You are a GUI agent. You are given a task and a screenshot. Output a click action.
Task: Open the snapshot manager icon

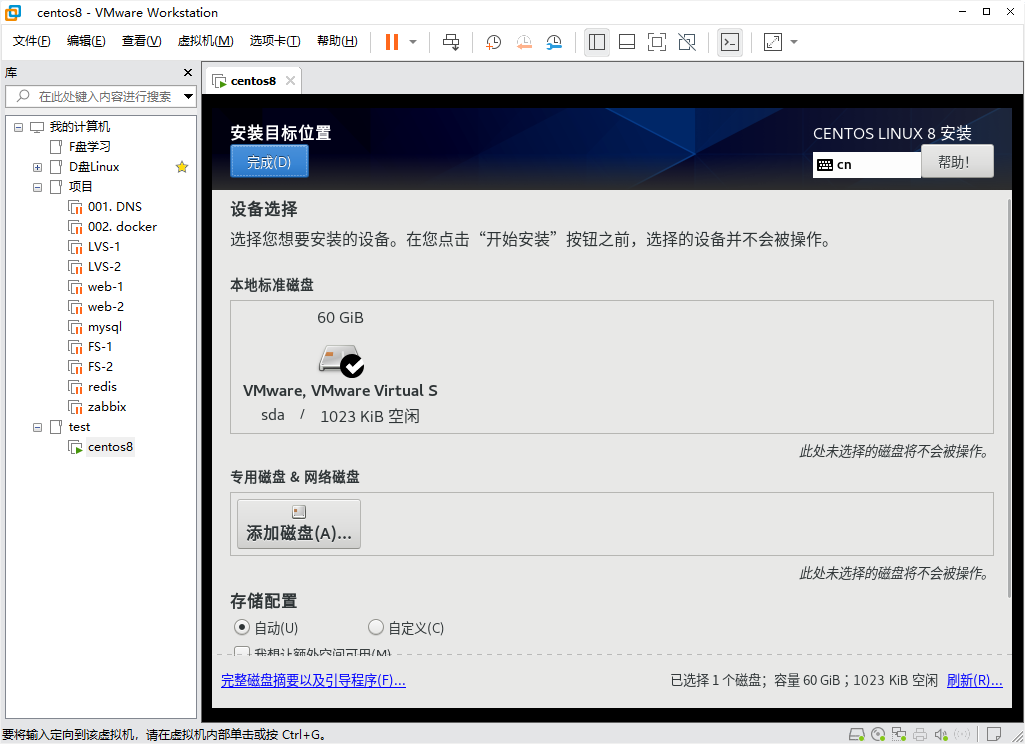tap(554, 42)
